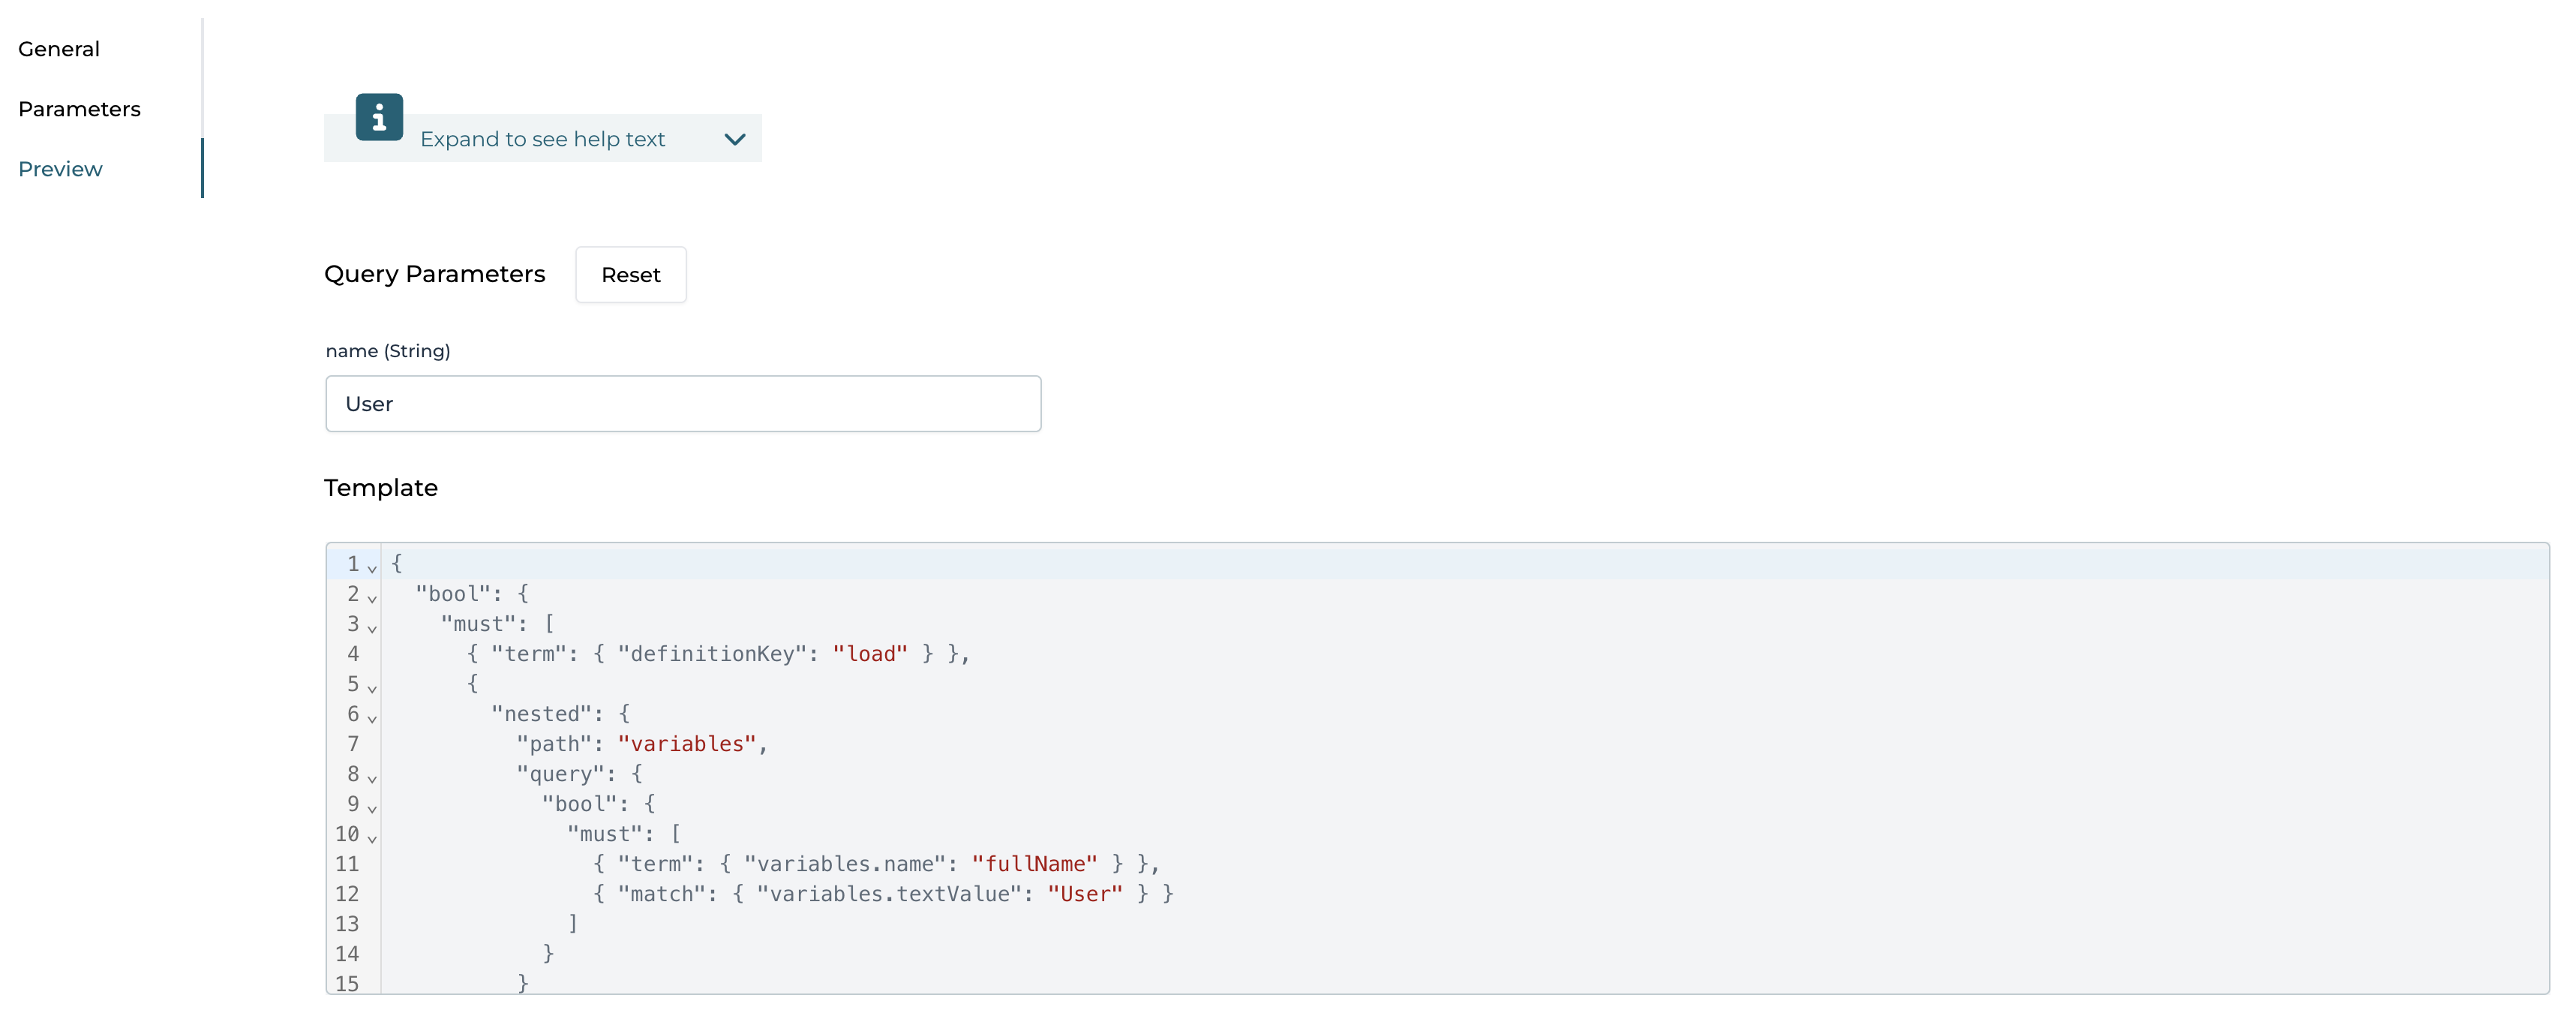The height and width of the screenshot is (1019, 2576).
Task: Click inside the name input containing "User"
Action: [x=683, y=404]
